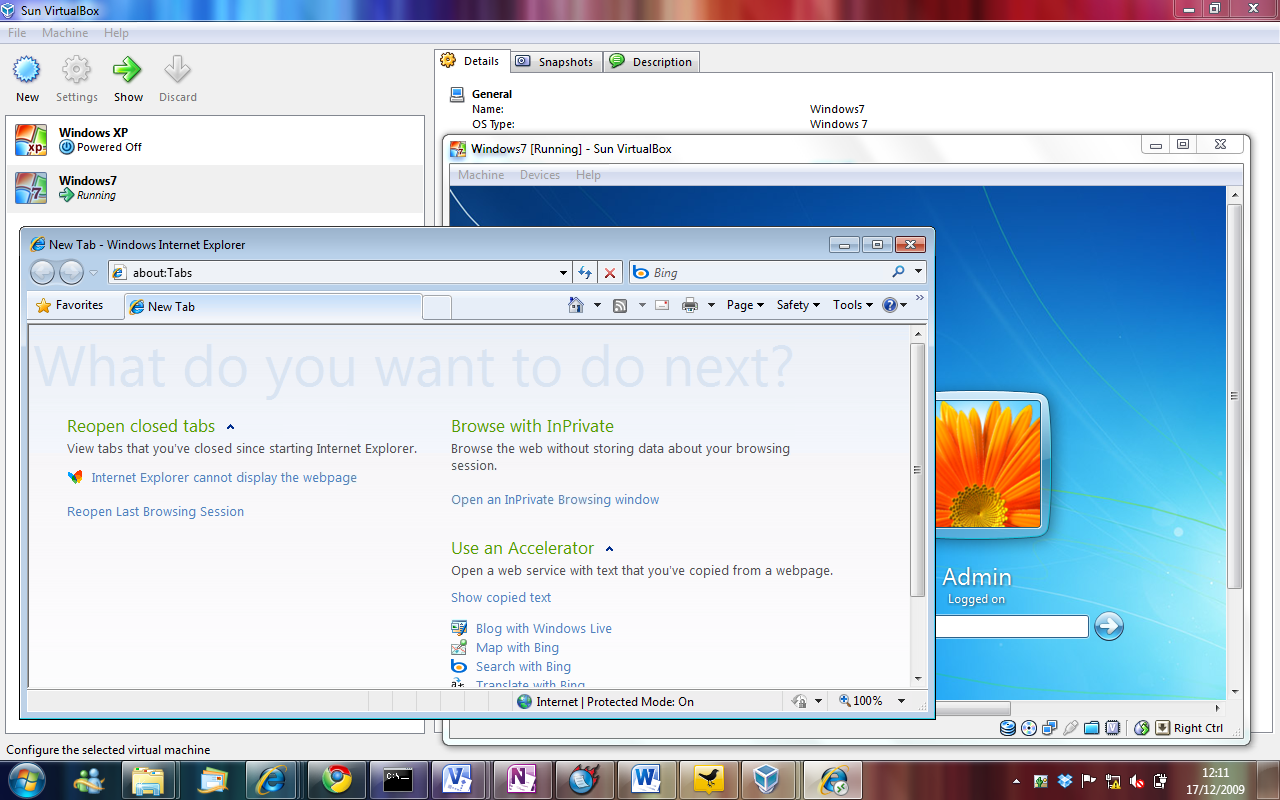Viewport: 1280px width, 800px height.
Task: Click the hard disk activity icon in VM status bar
Action: click(1008, 728)
